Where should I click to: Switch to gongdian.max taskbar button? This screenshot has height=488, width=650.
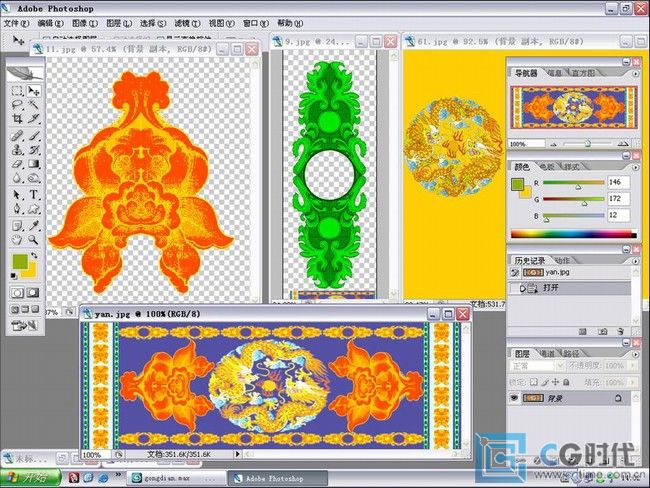point(175,478)
